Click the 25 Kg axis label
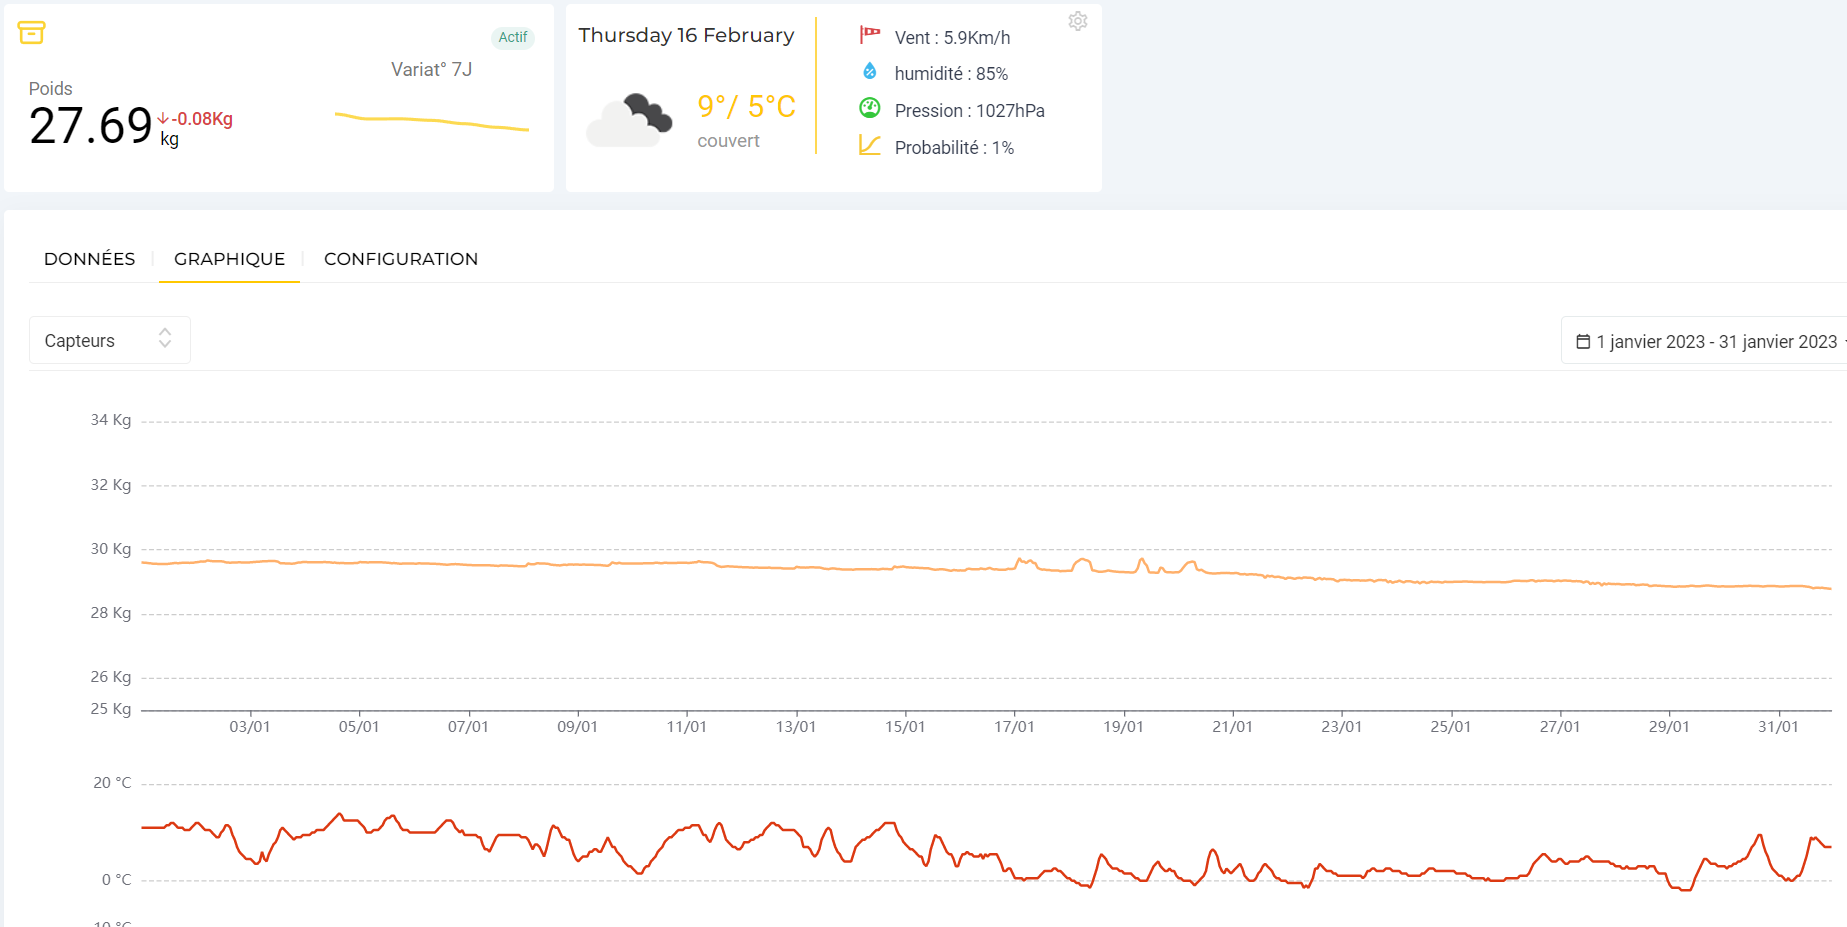This screenshot has width=1847, height=927. click(111, 709)
